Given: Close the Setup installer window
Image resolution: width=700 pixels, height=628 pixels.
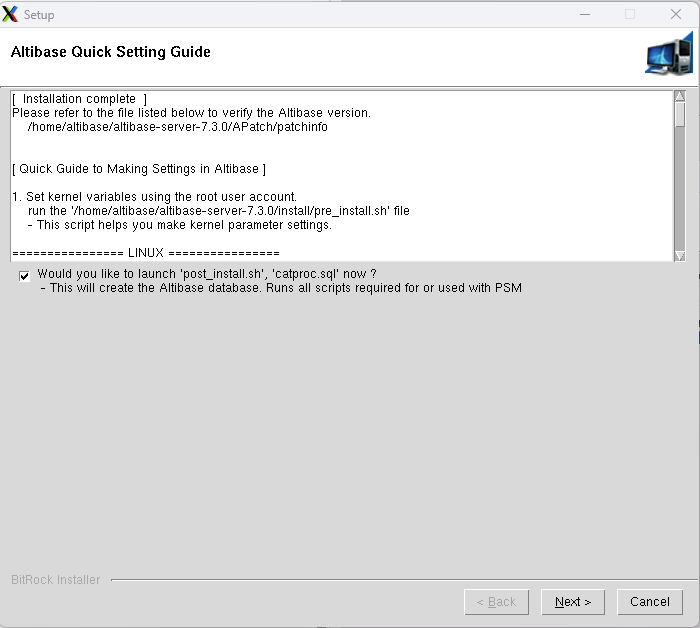Looking at the screenshot, I should pos(676,14).
